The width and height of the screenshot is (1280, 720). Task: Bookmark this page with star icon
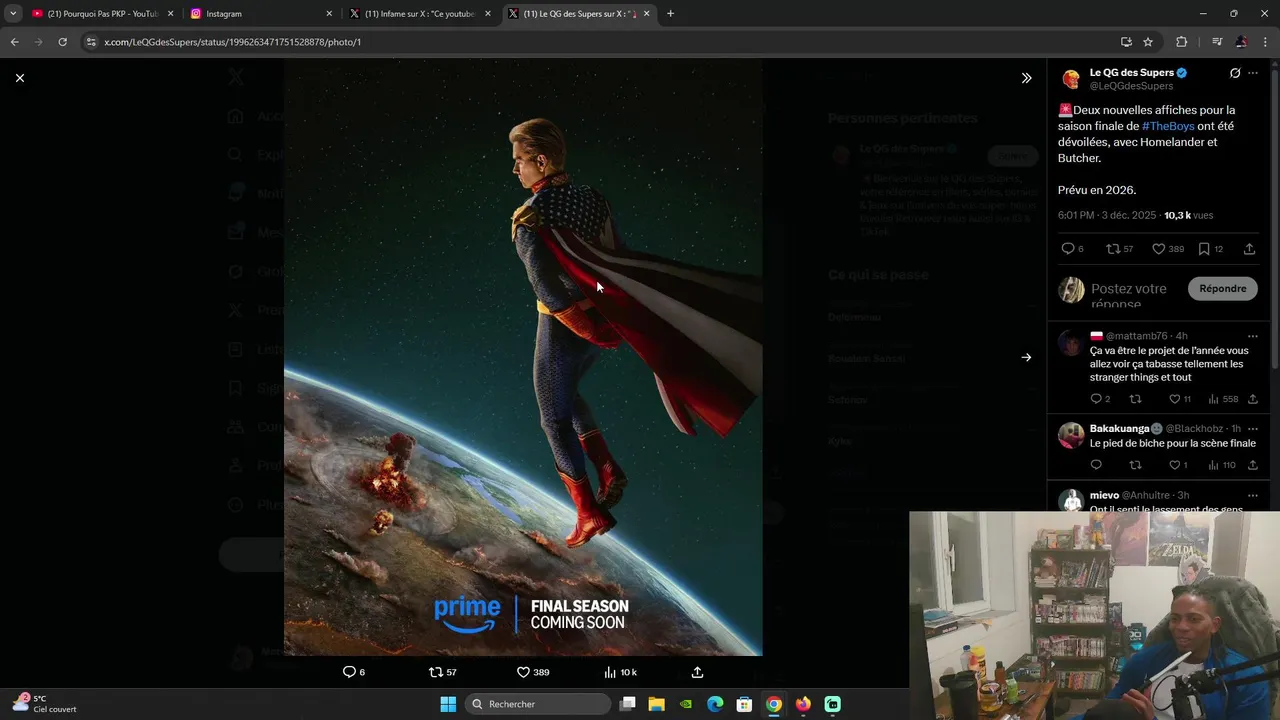[x=1148, y=42]
